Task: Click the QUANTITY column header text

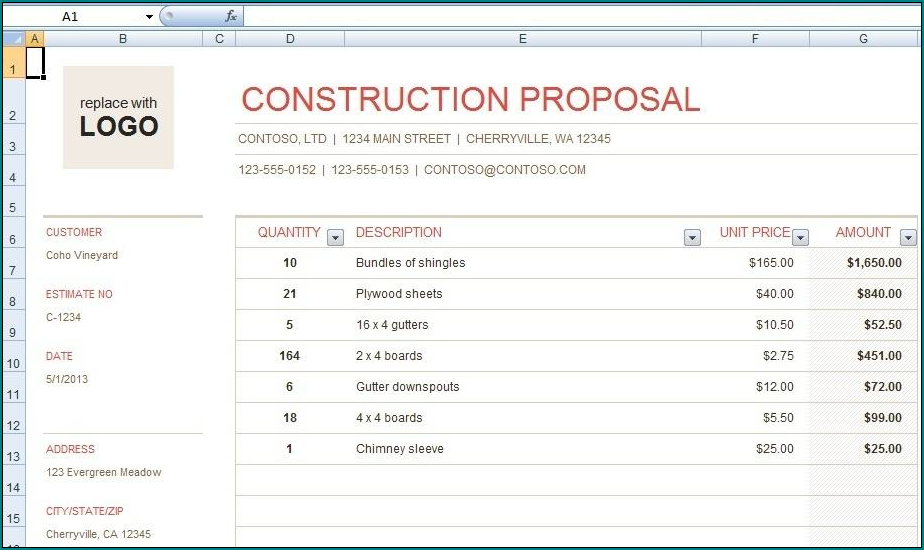Action: (x=289, y=232)
